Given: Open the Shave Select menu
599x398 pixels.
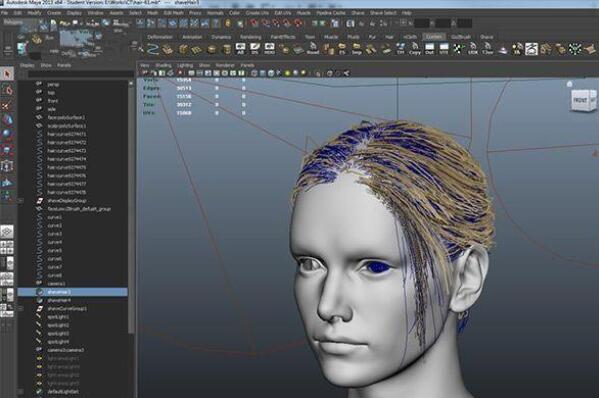Looking at the screenshot, I should [x=383, y=13].
